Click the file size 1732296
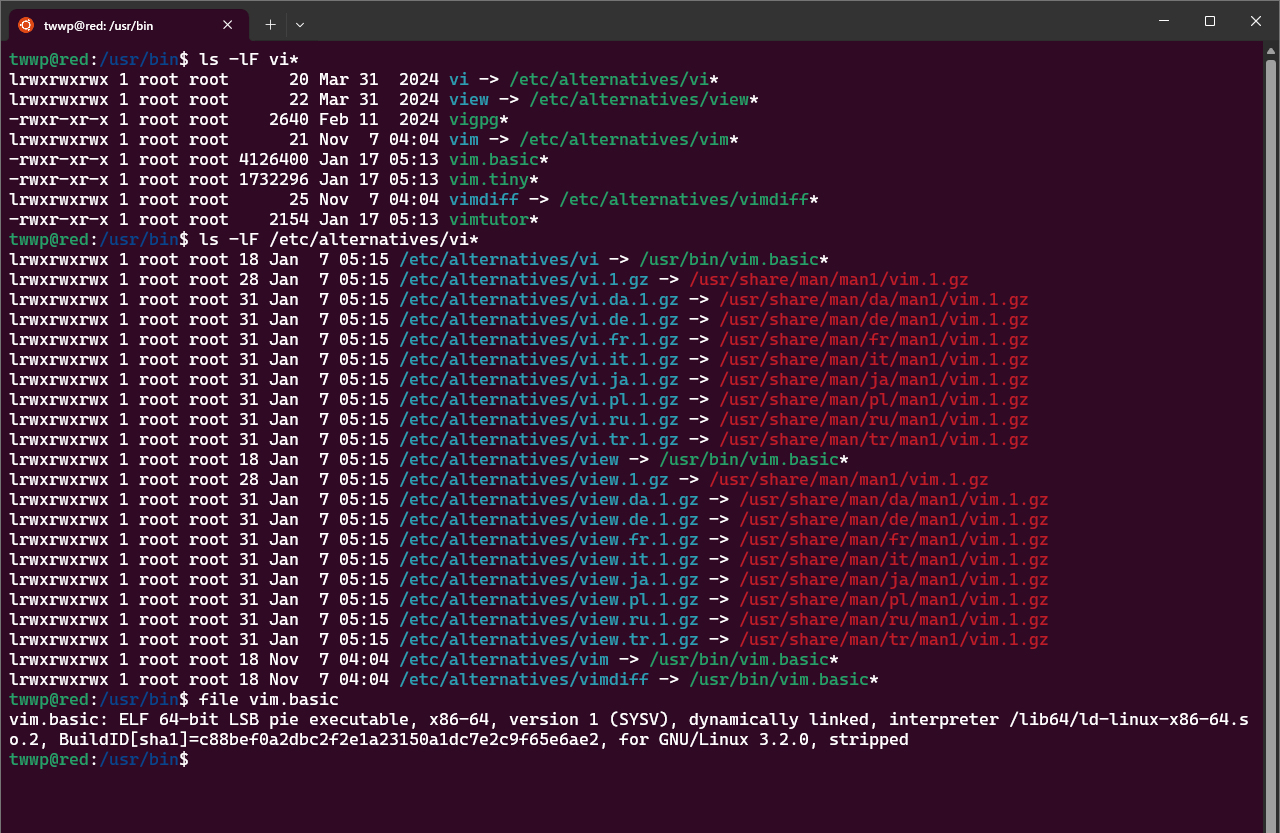The width and height of the screenshot is (1280, 833). [x=274, y=180]
